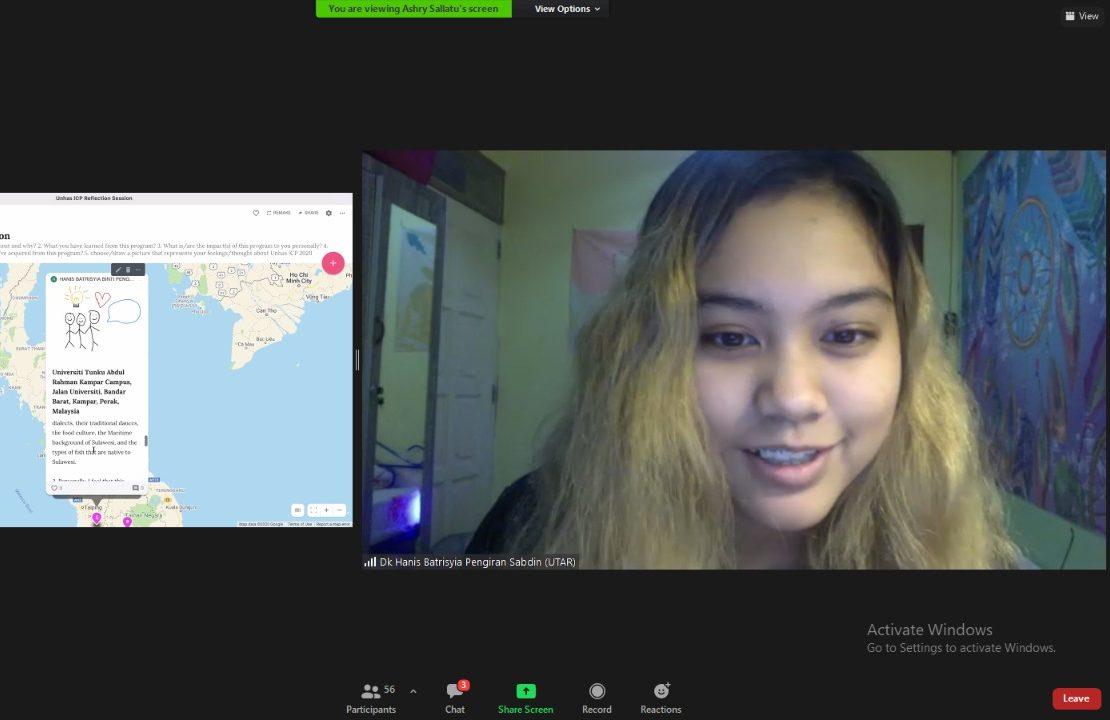Click the pencil edit icon on the post
The image size is (1110, 720).
click(118, 270)
